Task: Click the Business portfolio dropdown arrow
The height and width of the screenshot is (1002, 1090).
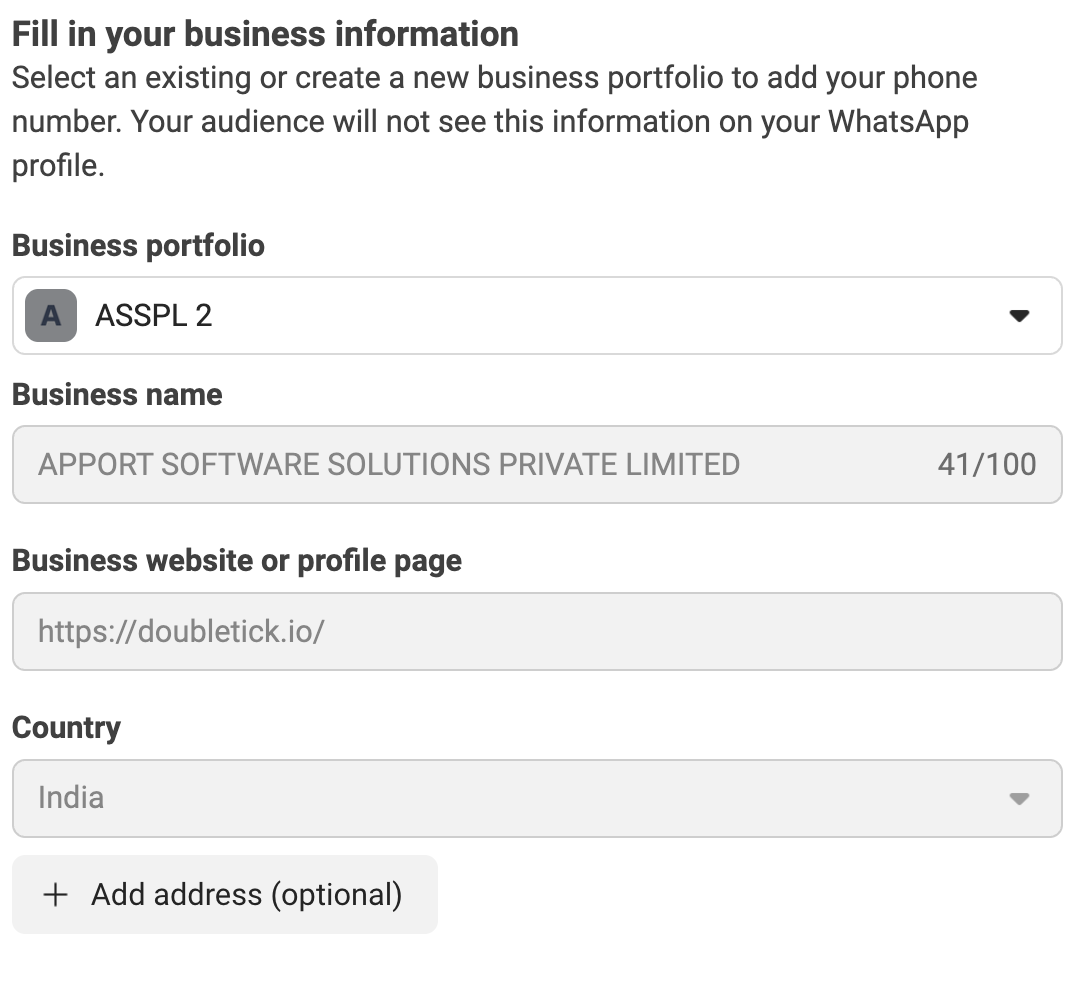Action: tap(1018, 316)
